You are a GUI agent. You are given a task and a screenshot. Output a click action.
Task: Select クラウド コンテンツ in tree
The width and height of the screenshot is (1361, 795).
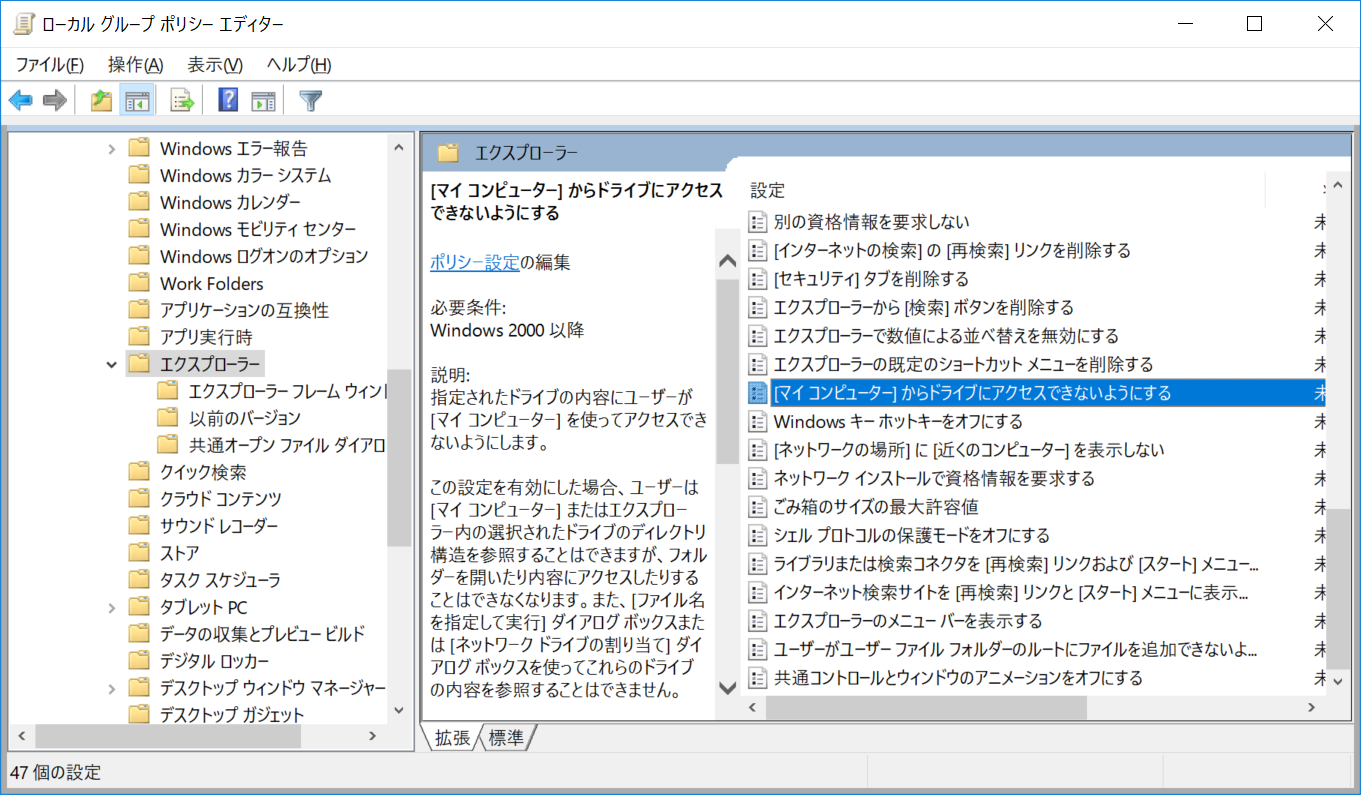[221, 499]
